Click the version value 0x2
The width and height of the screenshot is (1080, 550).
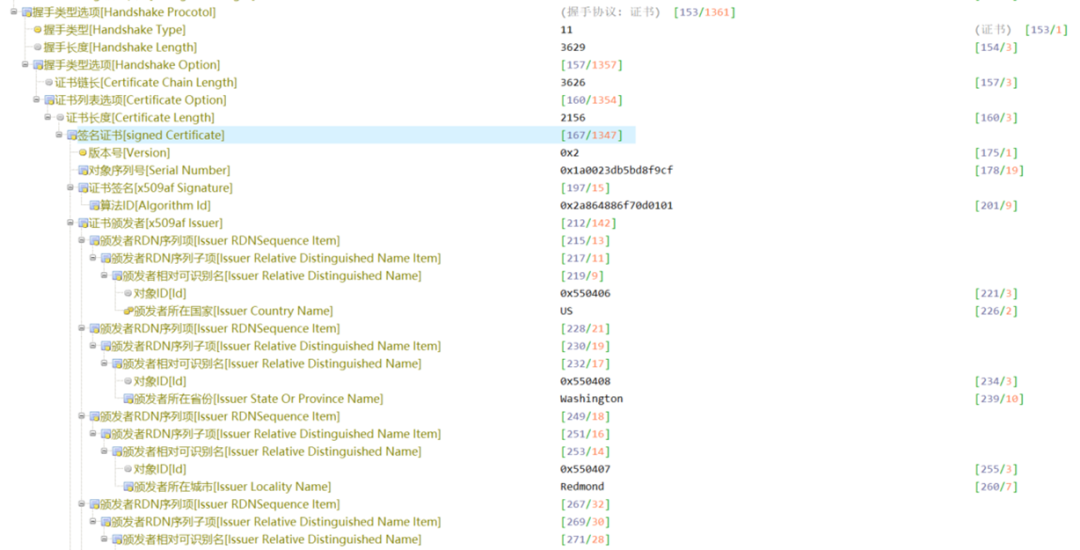569,153
